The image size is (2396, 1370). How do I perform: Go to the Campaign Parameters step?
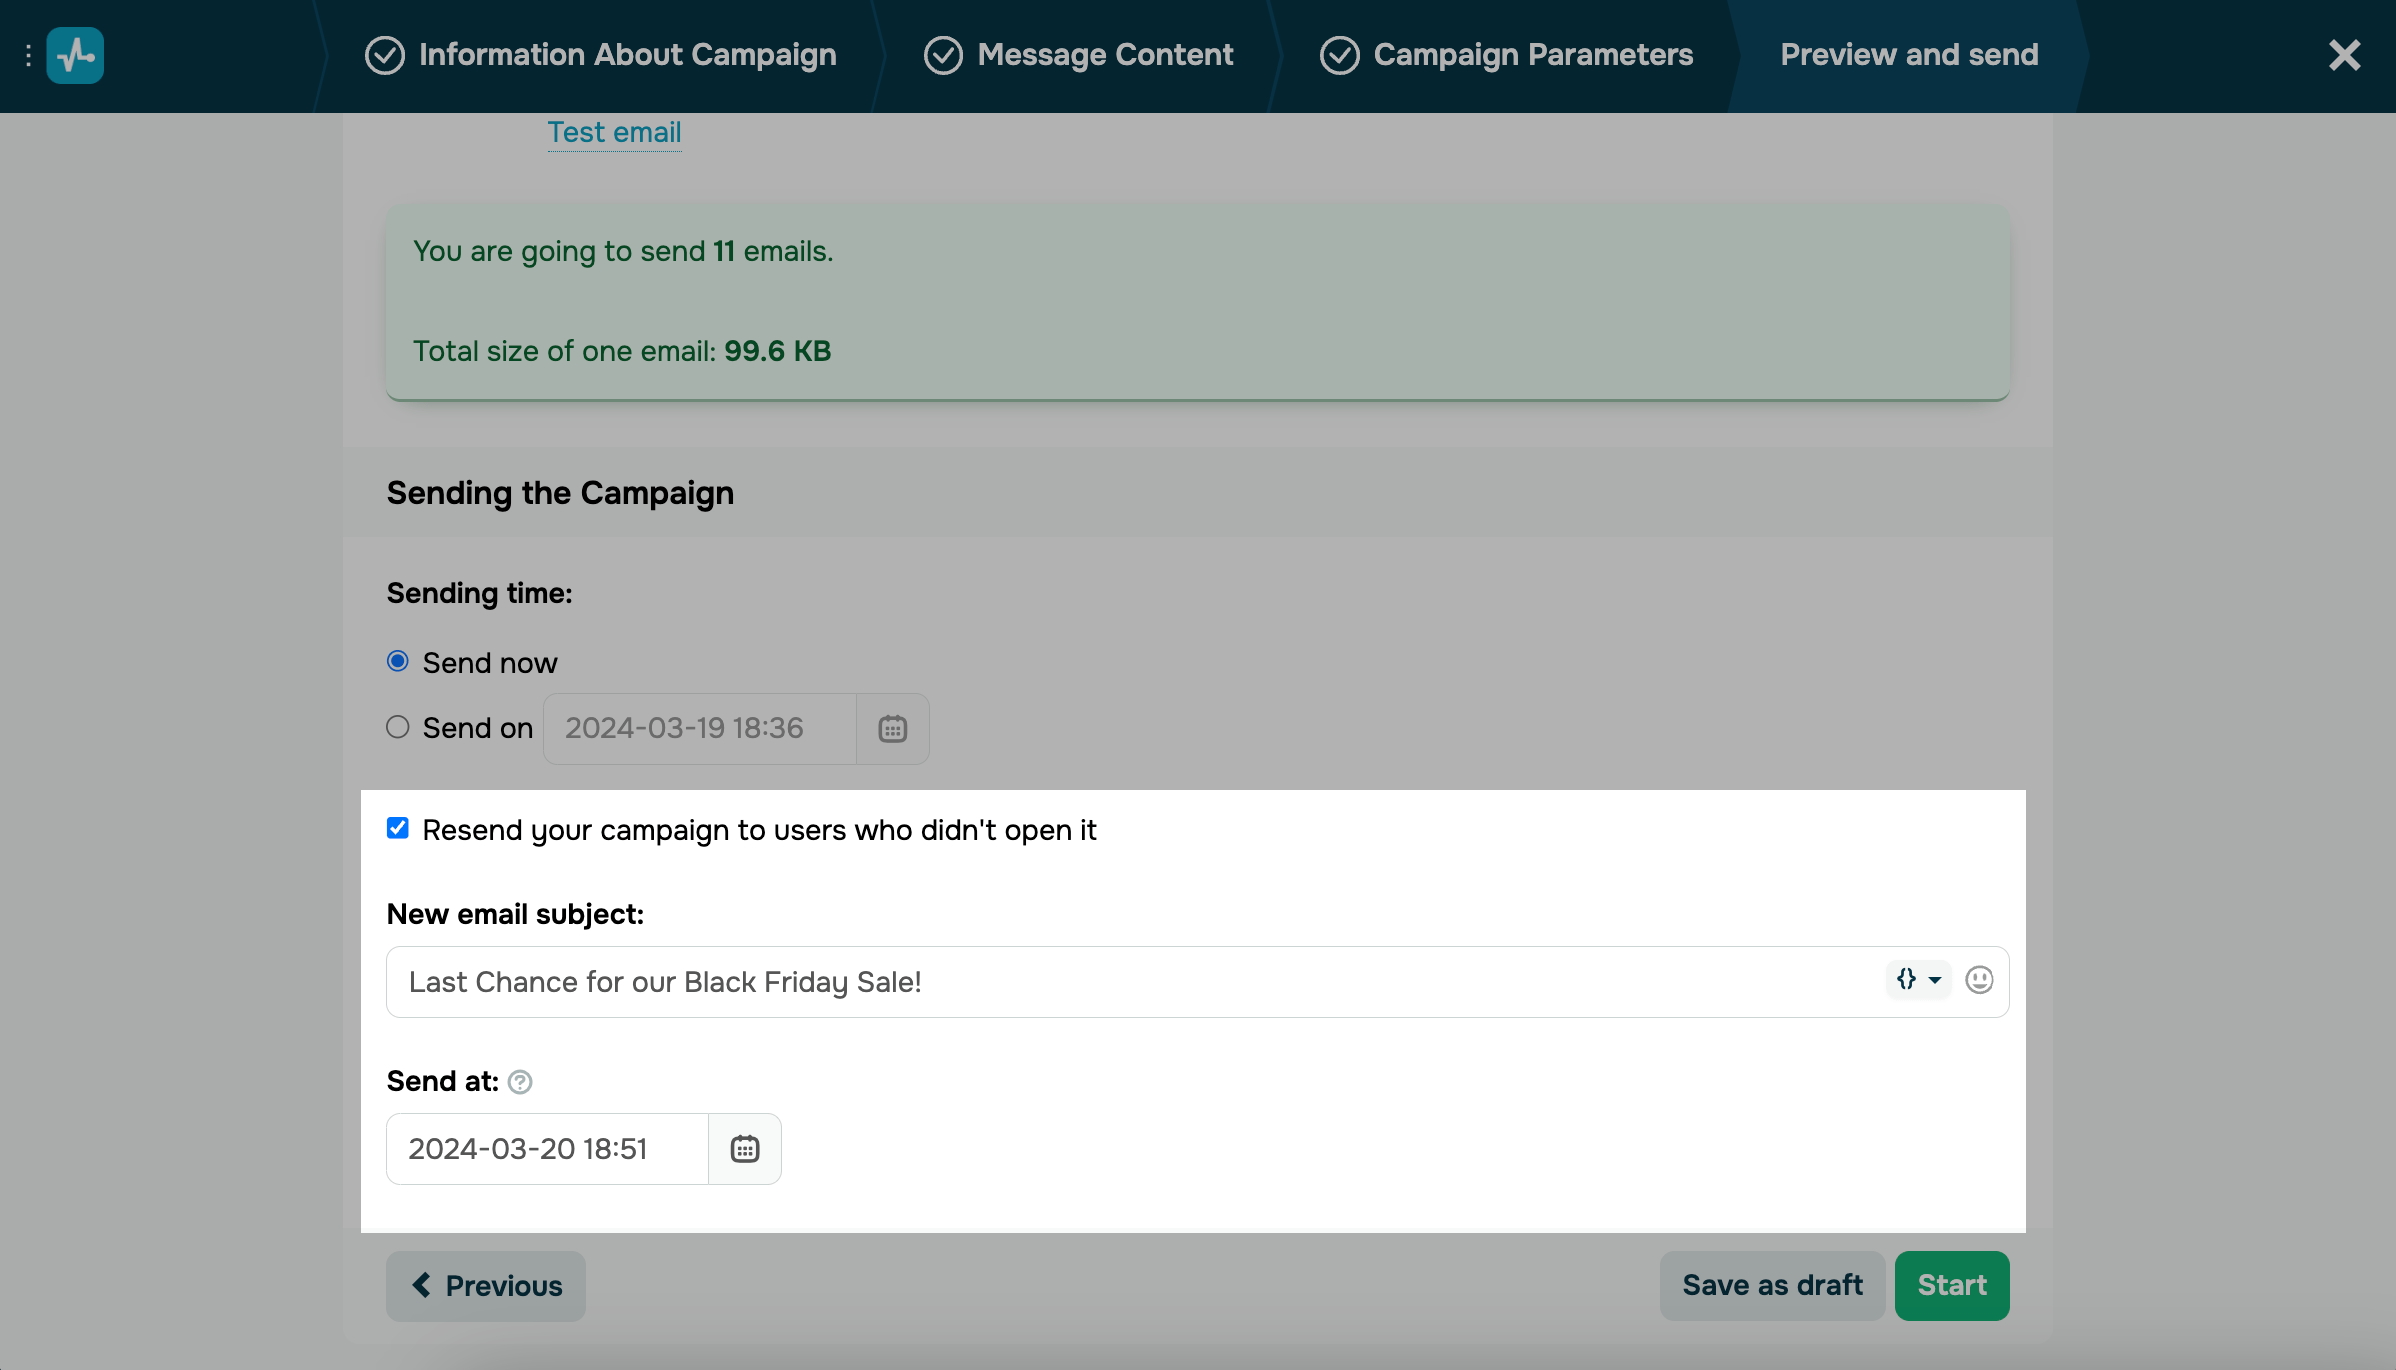(x=1533, y=55)
